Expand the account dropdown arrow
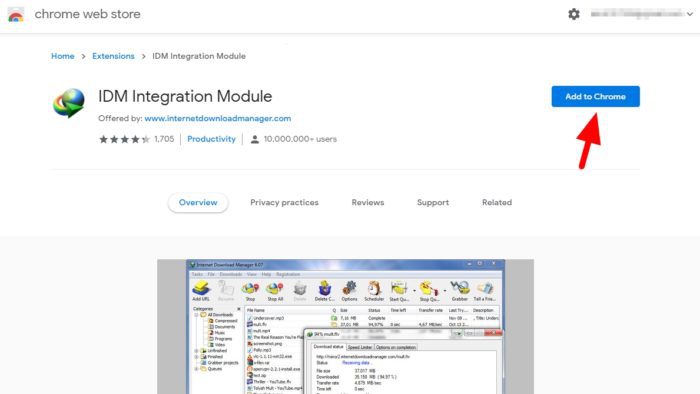700x394 pixels. click(690, 14)
